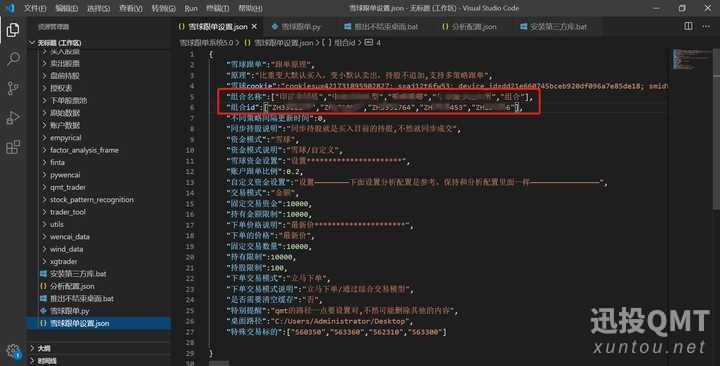
Task: Open the Extensions view
Action: tap(13, 147)
